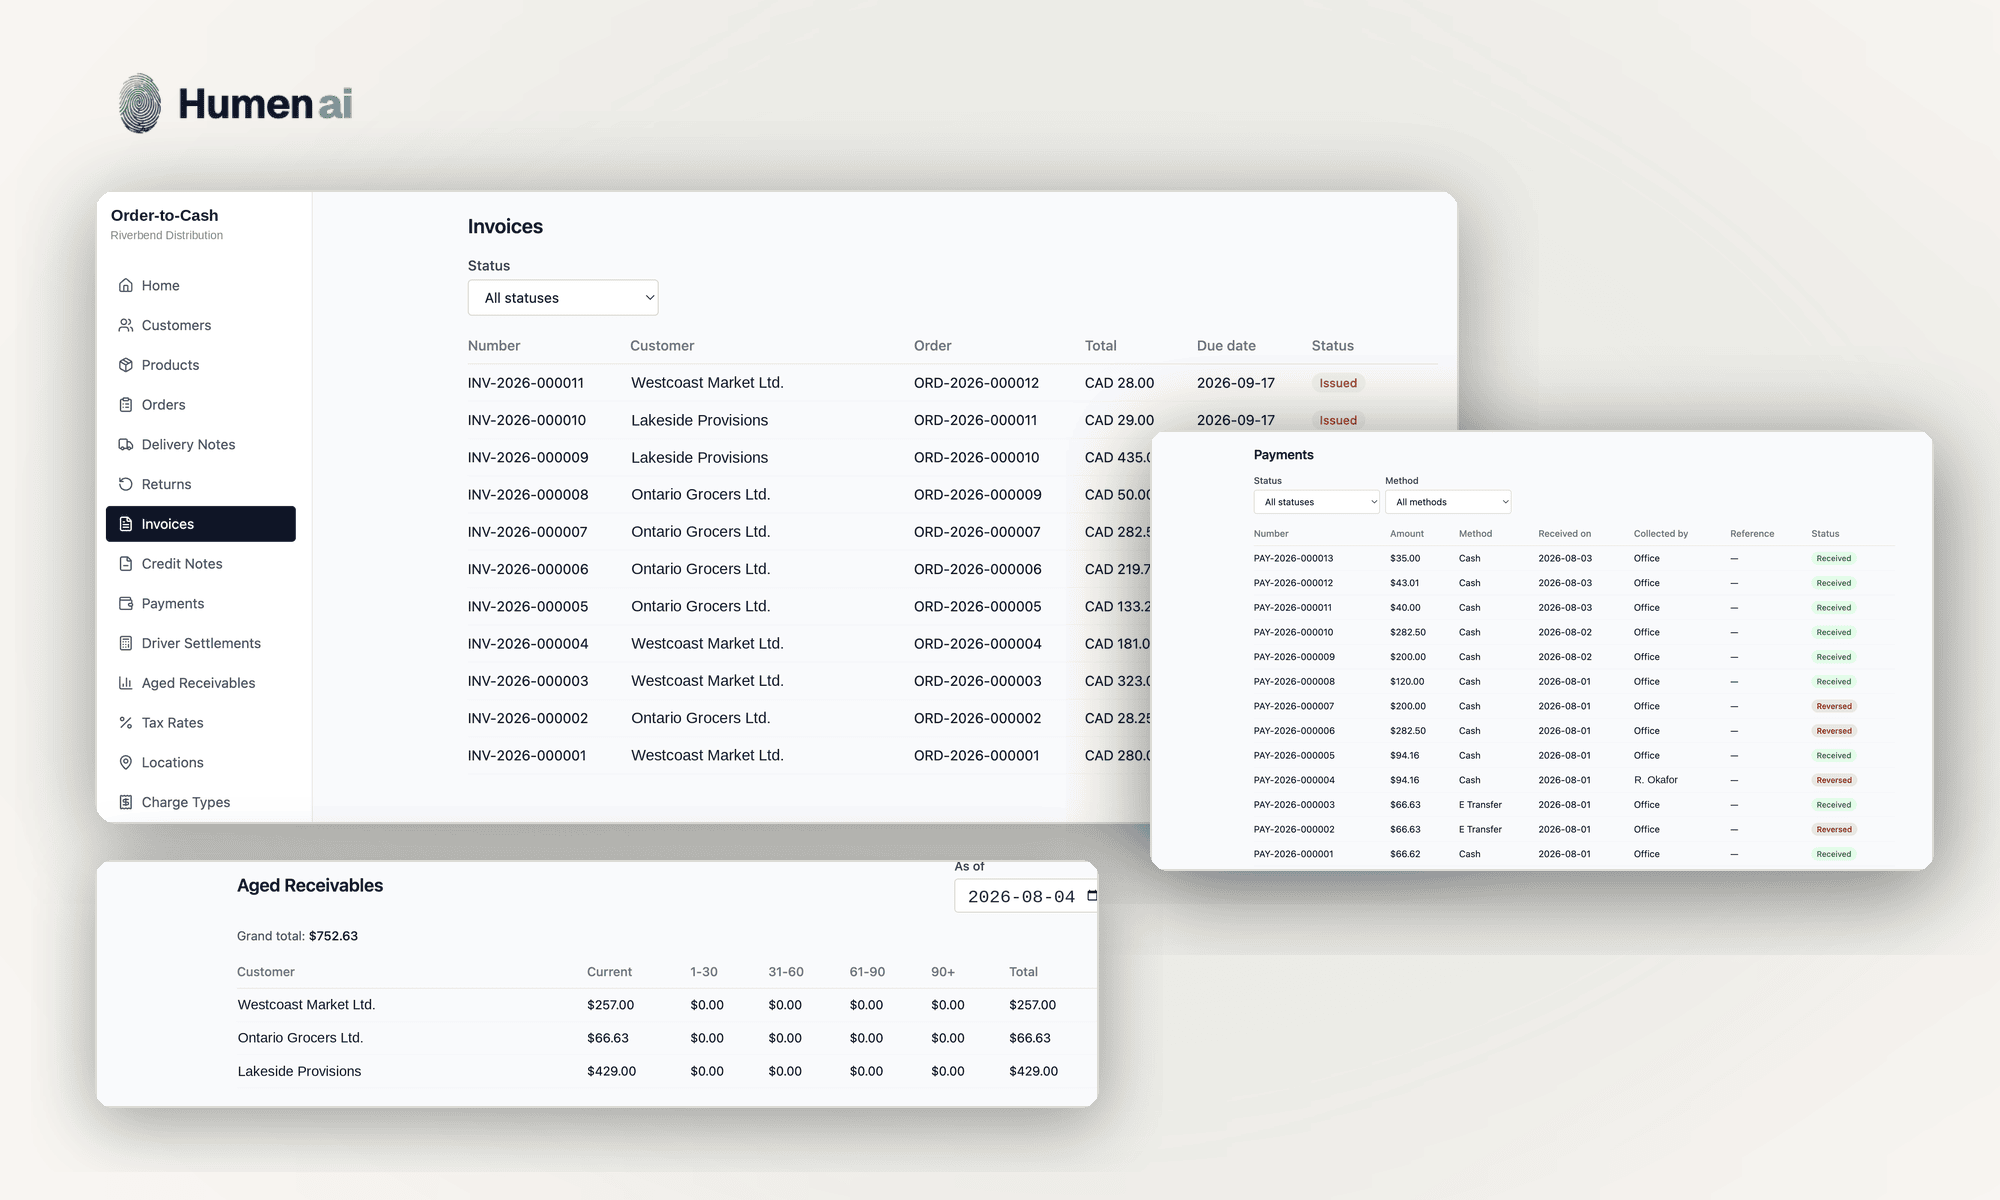Image resolution: width=2000 pixels, height=1200 pixels.
Task: Go to Home in sidebar menu
Action: point(201,285)
